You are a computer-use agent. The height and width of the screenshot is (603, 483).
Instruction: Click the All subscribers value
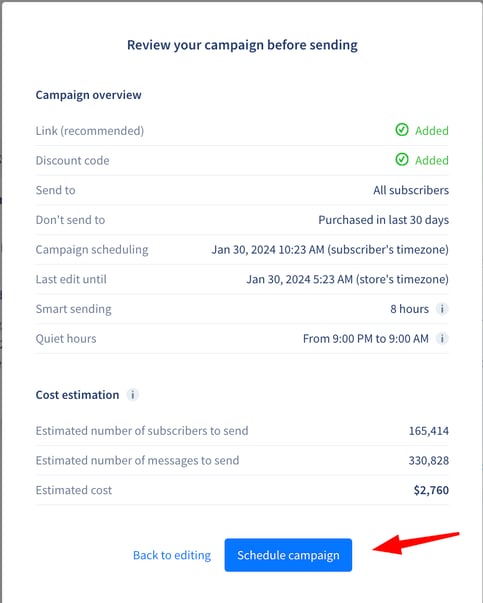(x=411, y=190)
